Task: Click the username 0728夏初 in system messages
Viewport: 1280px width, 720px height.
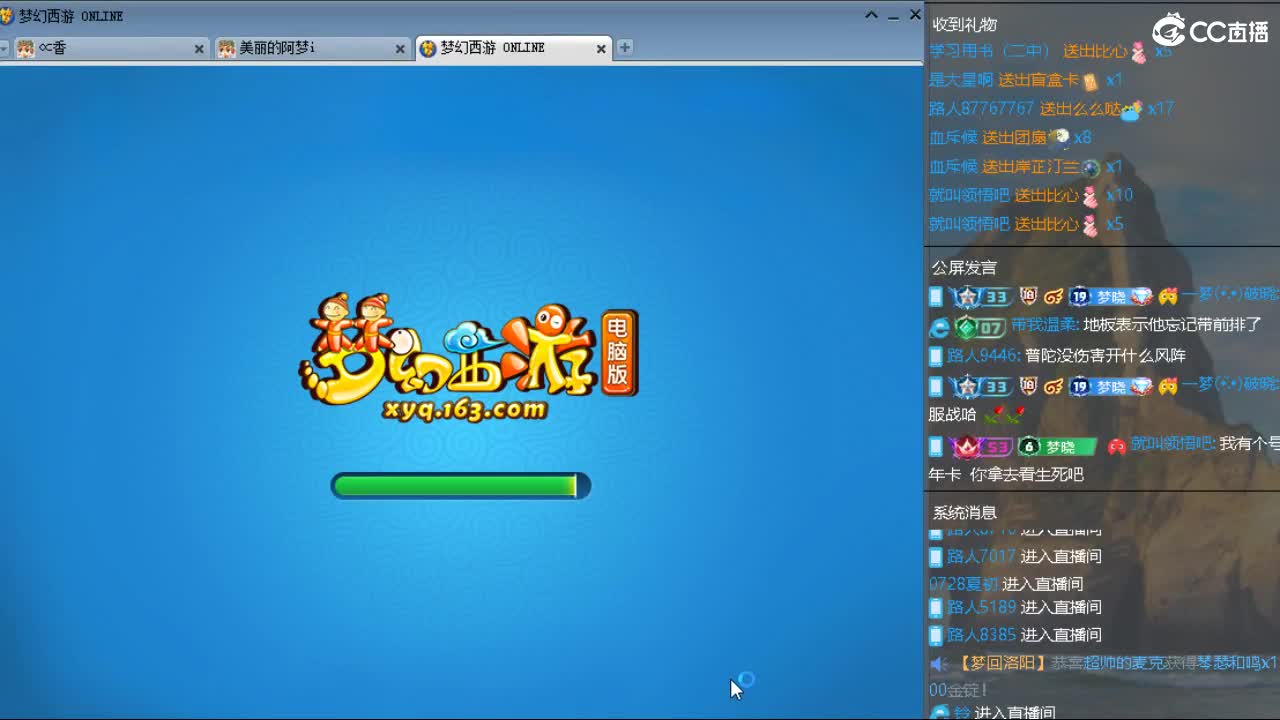Action: point(964,584)
